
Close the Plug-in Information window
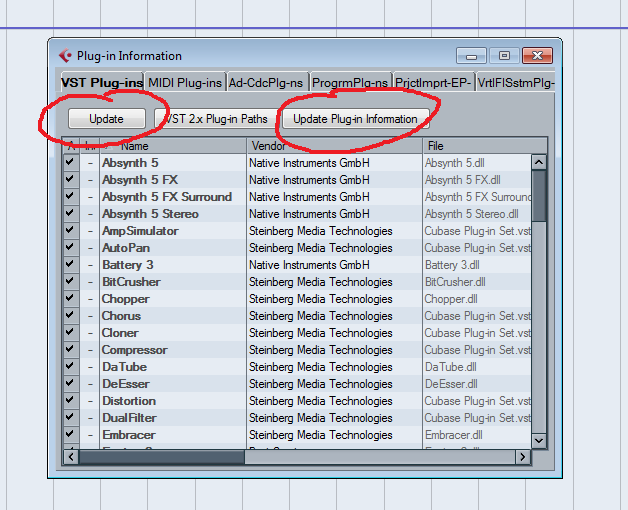[x=537, y=56]
